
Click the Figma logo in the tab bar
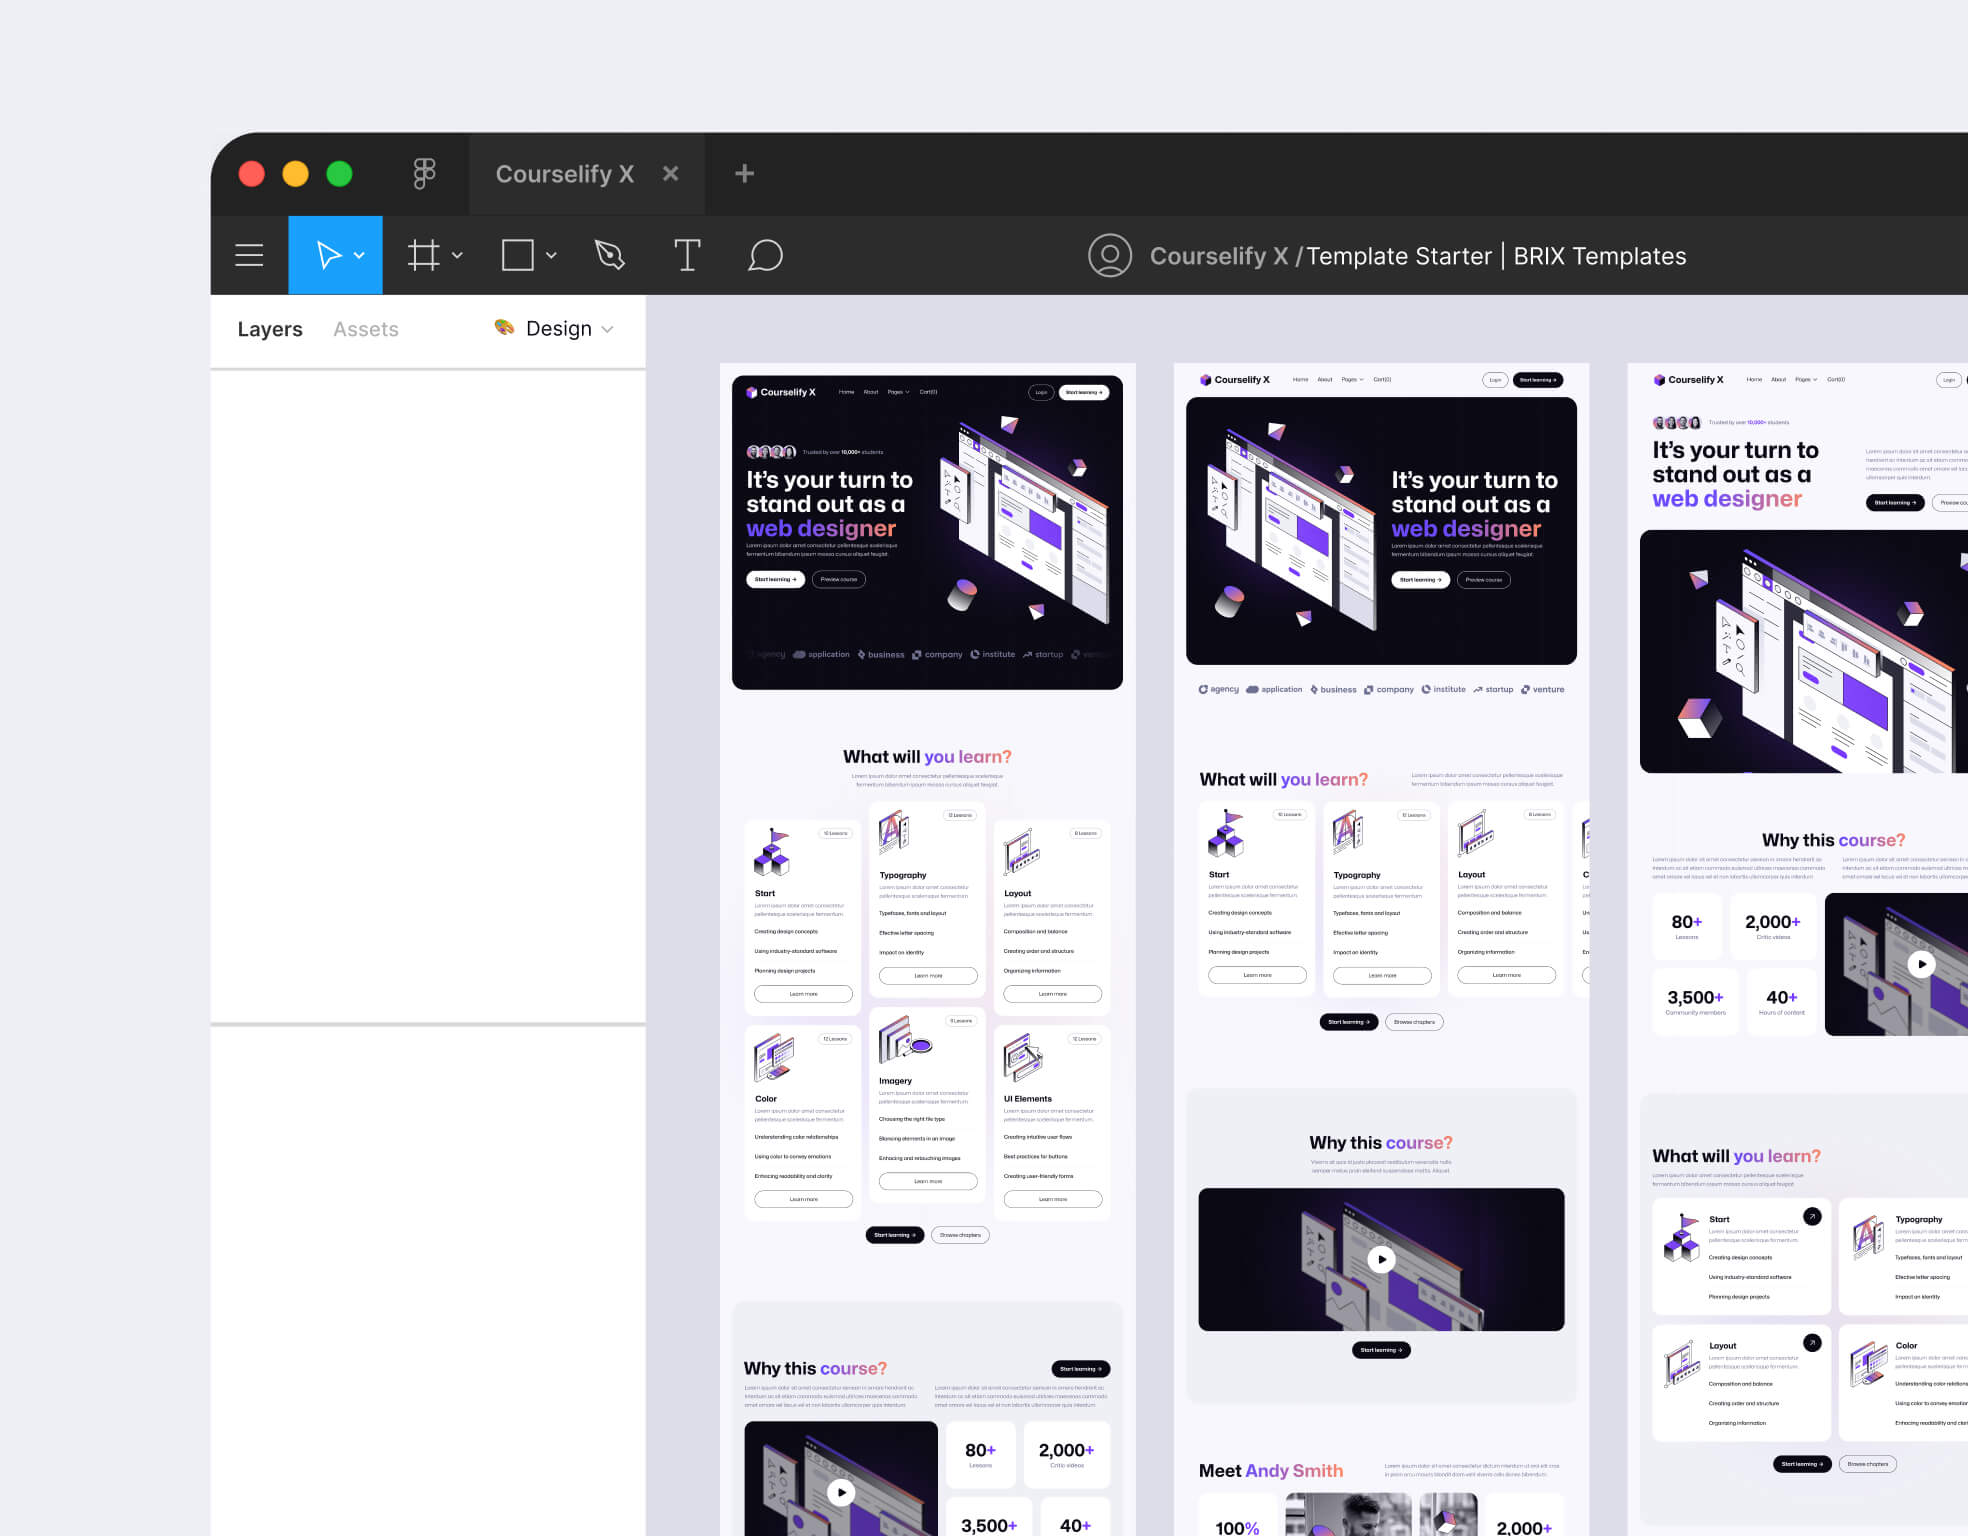click(x=424, y=173)
